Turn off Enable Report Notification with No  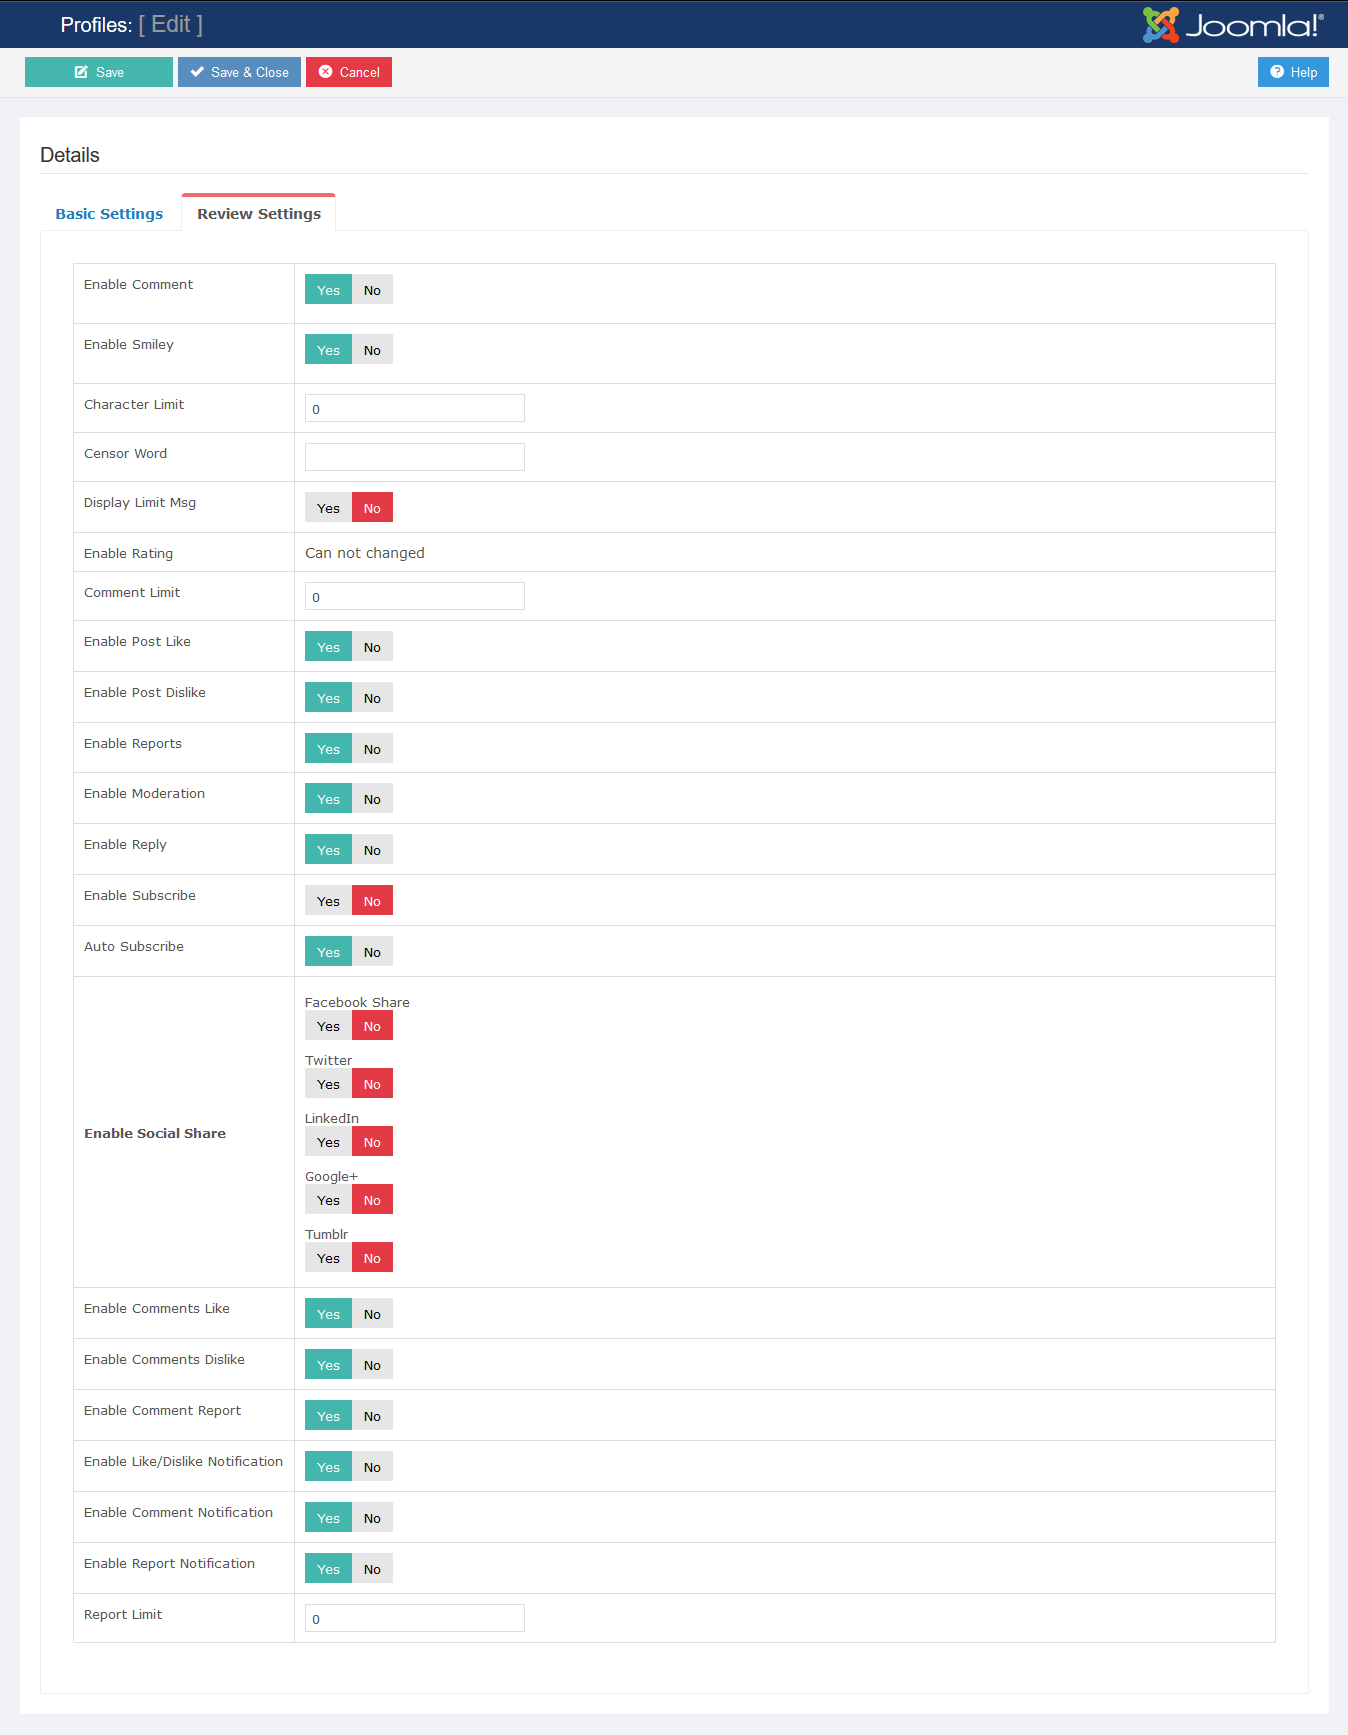pyautogui.click(x=372, y=1569)
